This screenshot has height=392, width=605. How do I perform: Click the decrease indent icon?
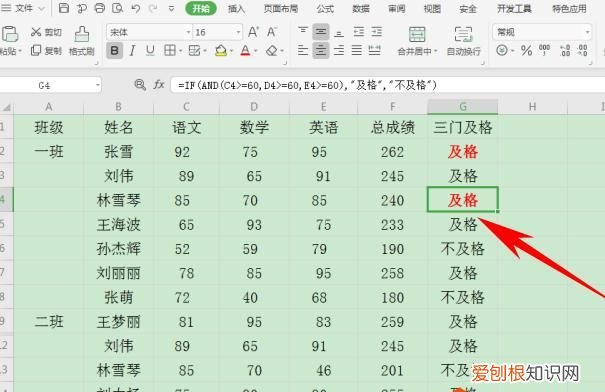358,32
